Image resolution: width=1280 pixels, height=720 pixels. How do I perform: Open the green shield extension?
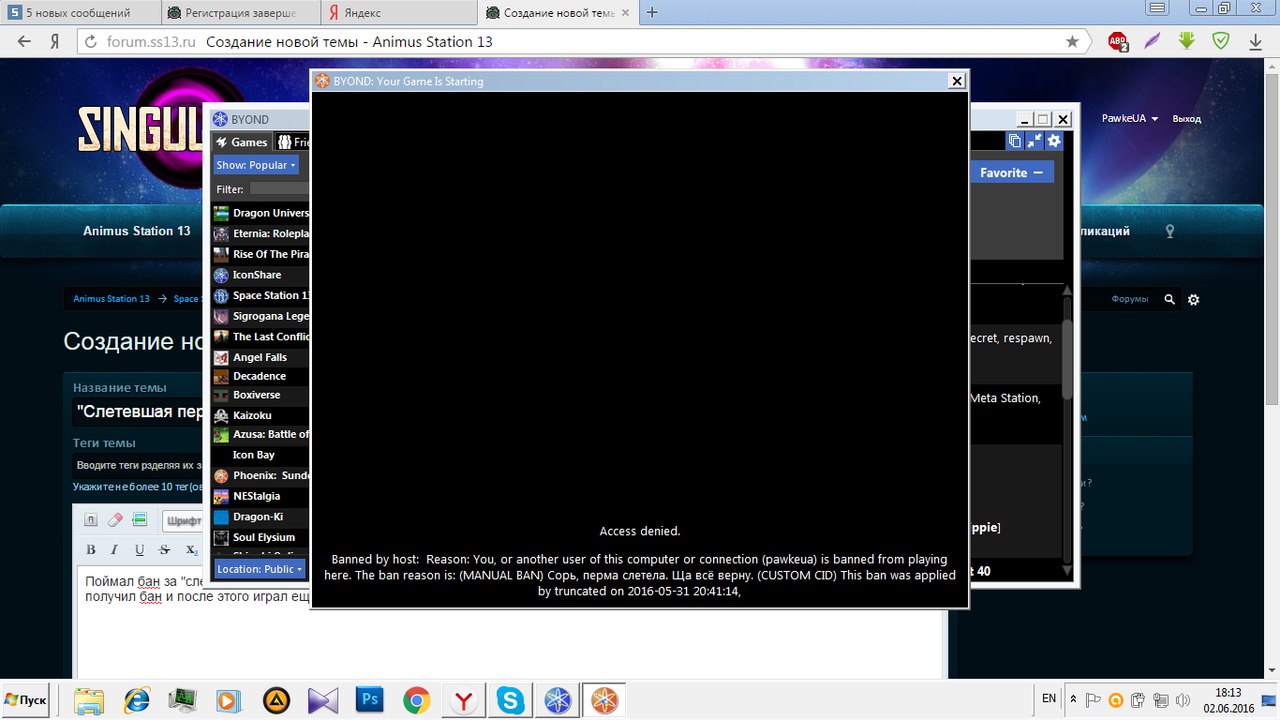point(1221,41)
